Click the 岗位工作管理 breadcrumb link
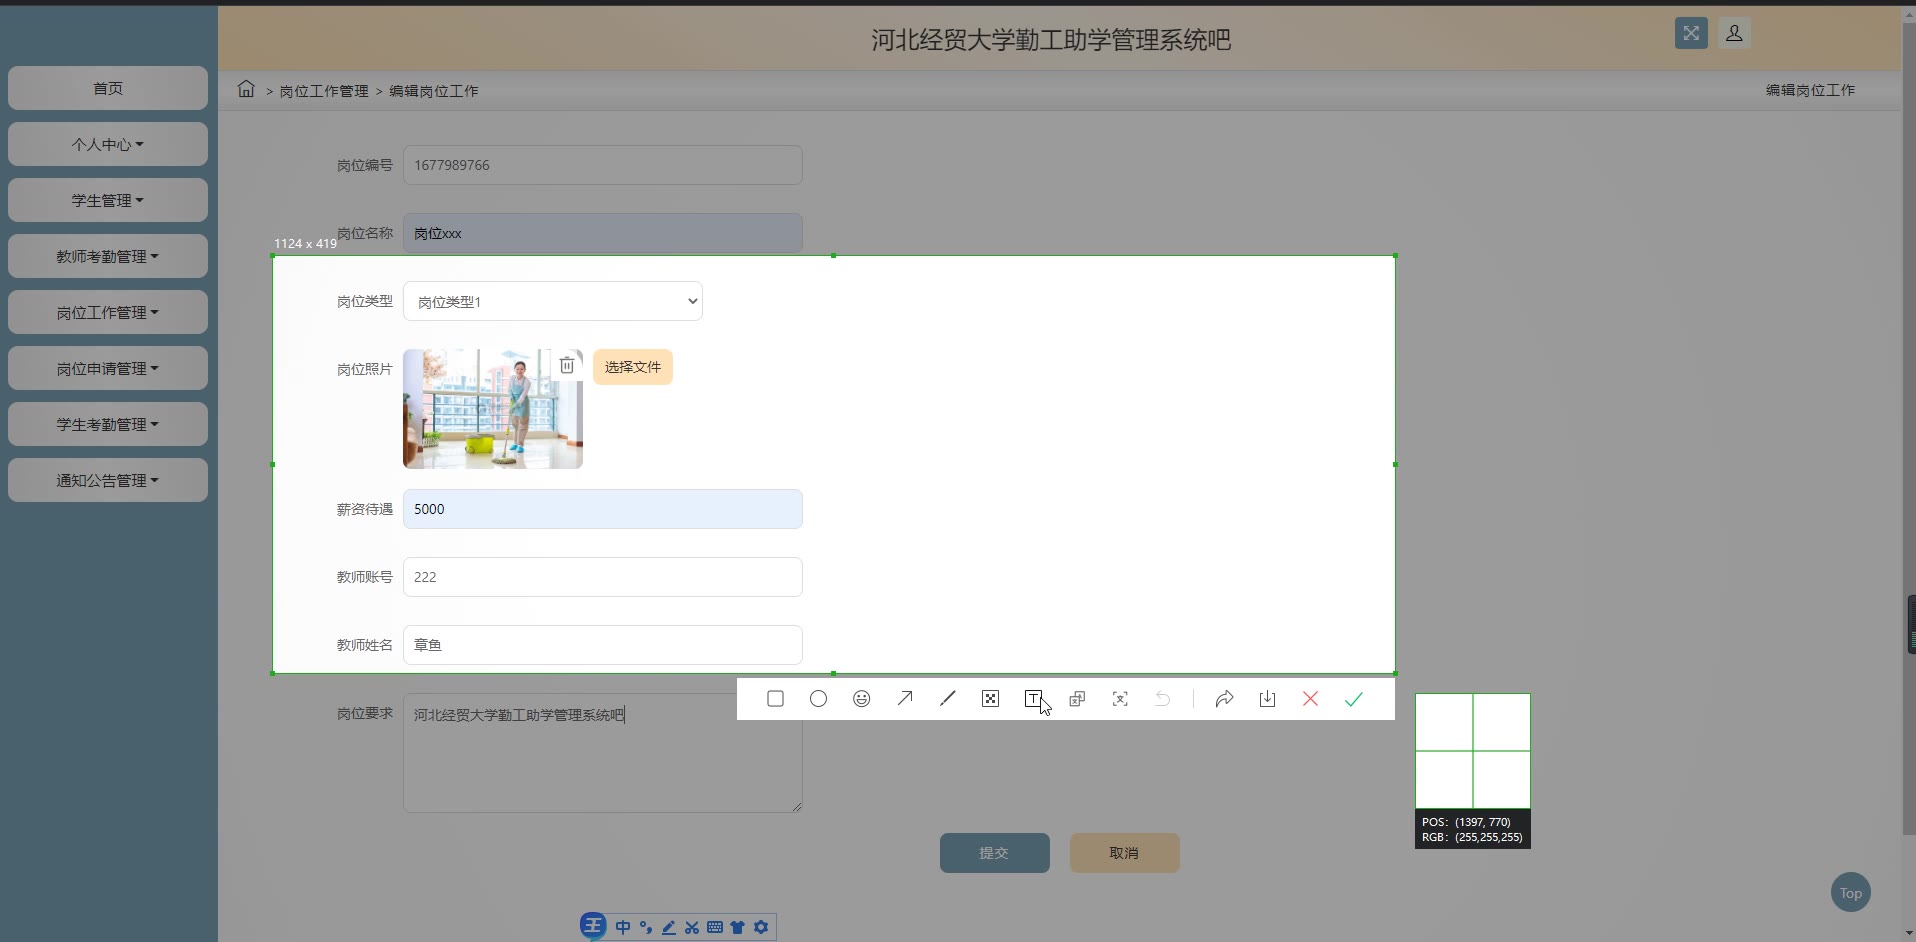Viewport: 1916px width, 942px height. coord(324,91)
